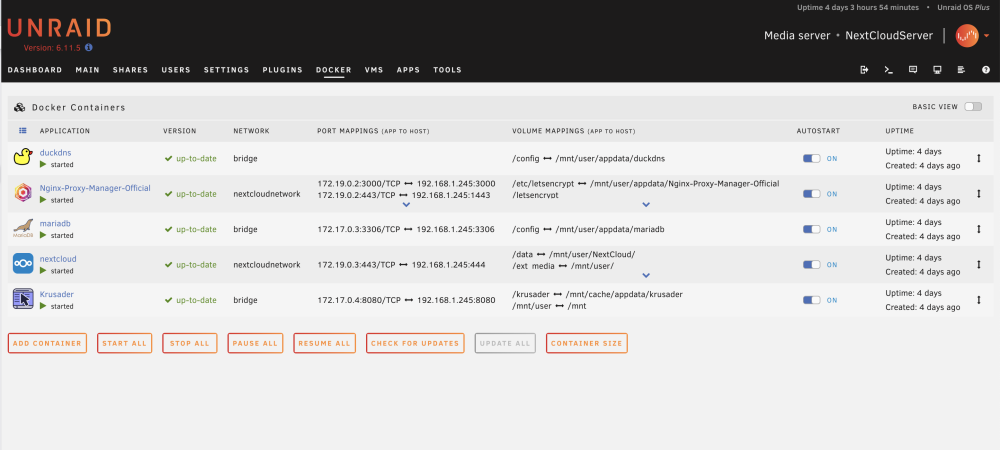Click the duckdns yellow duck icon
Screen dimensions: 1000x450
[23, 157]
